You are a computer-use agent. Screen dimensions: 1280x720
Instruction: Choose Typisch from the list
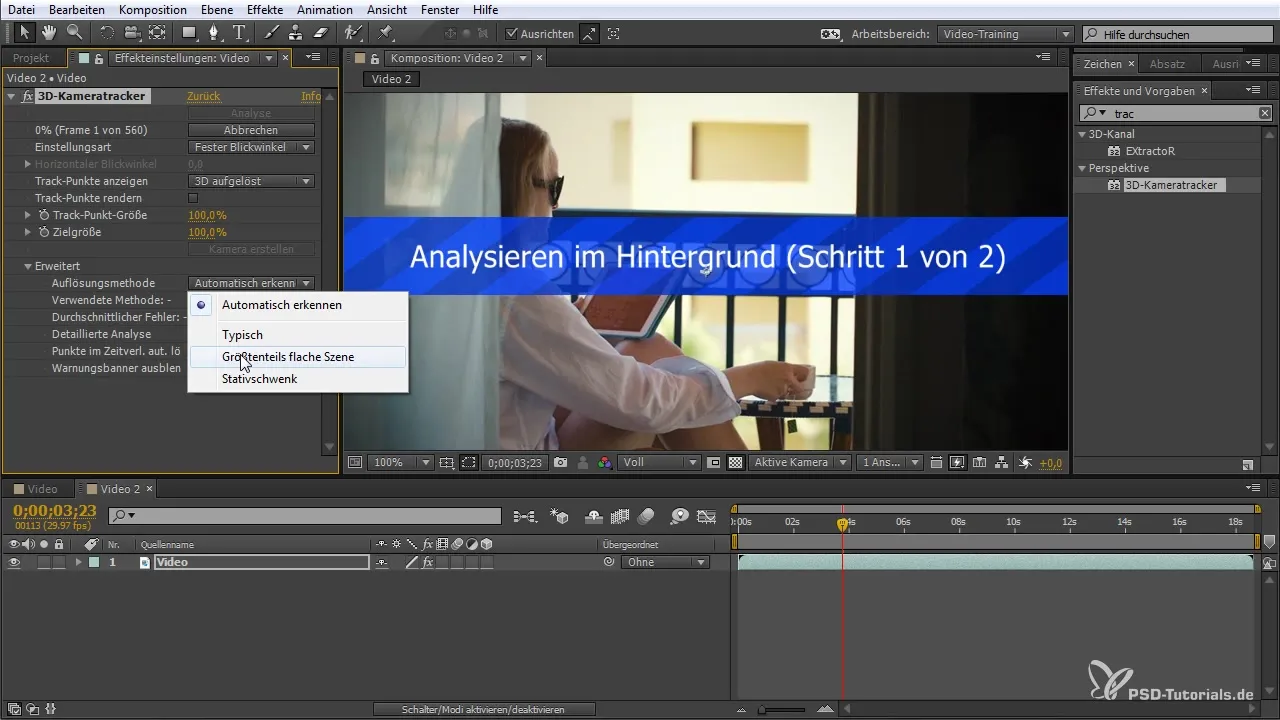click(298, 335)
